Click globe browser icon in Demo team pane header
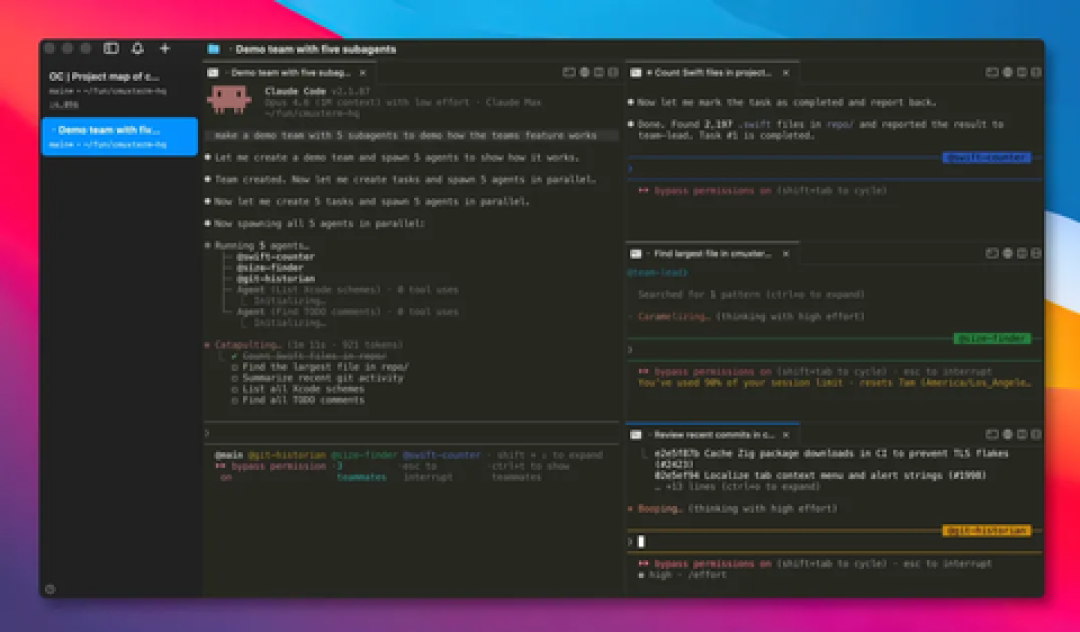Viewport: 1080px width, 632px height. [x=585, y=72]
